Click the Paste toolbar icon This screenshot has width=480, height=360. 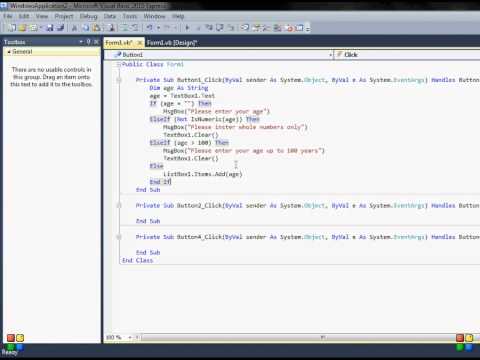point(96,28)
